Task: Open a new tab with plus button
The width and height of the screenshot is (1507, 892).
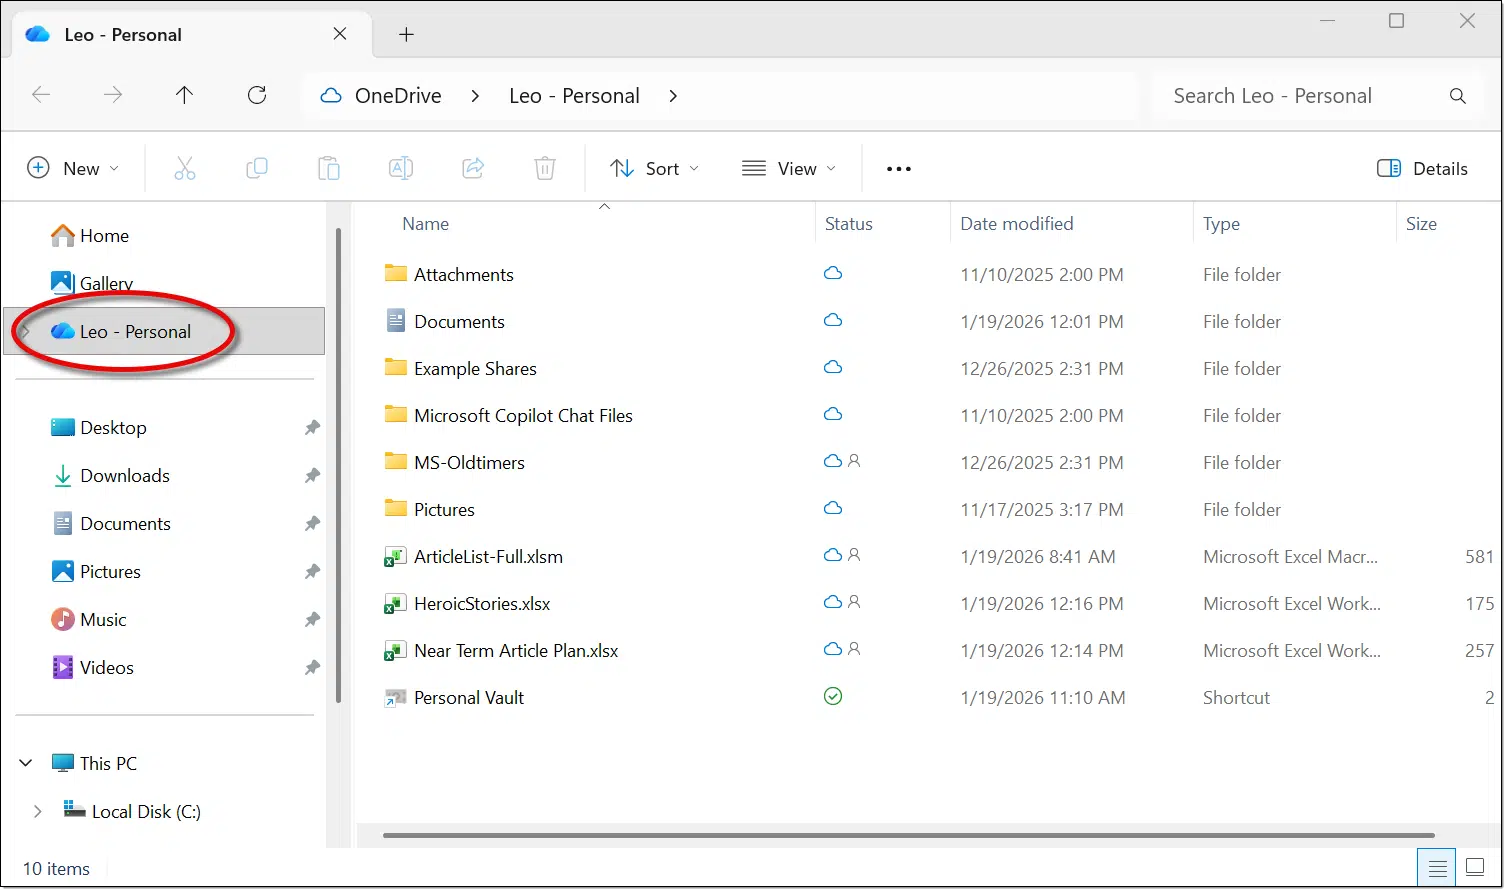Action: click(x=406, y=35)
